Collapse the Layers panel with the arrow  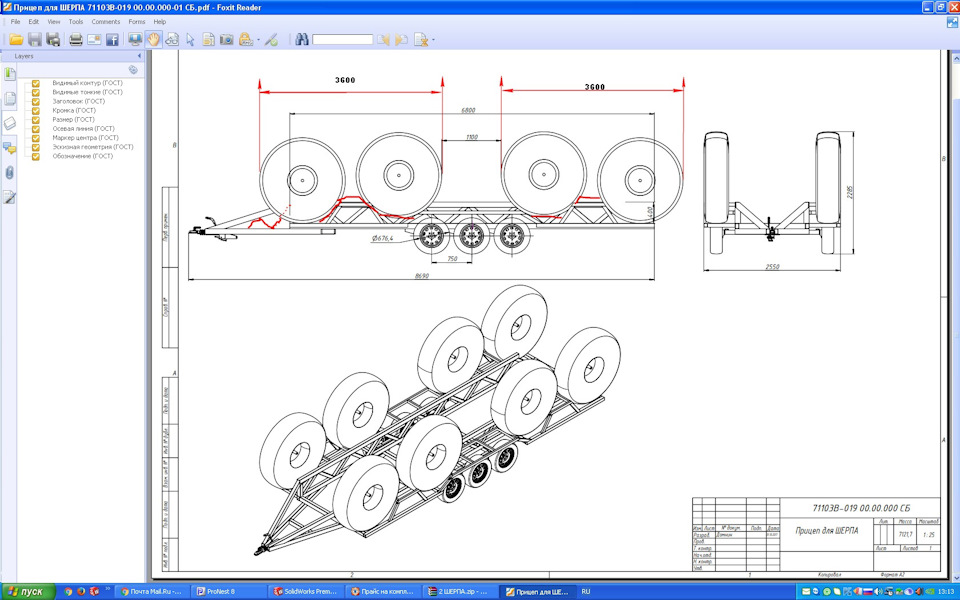tap(139, 56)
